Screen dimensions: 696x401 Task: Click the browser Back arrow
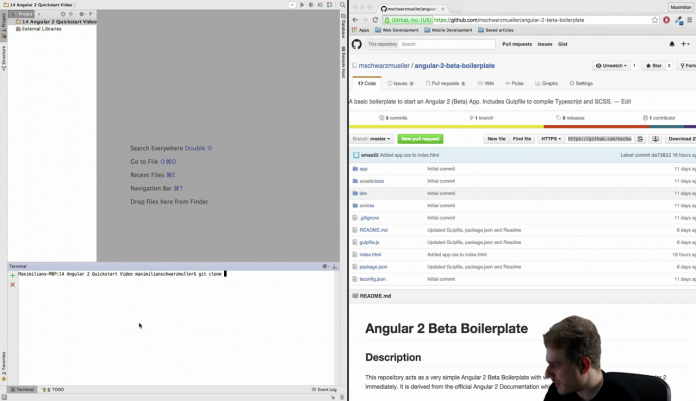click(355, 20)
